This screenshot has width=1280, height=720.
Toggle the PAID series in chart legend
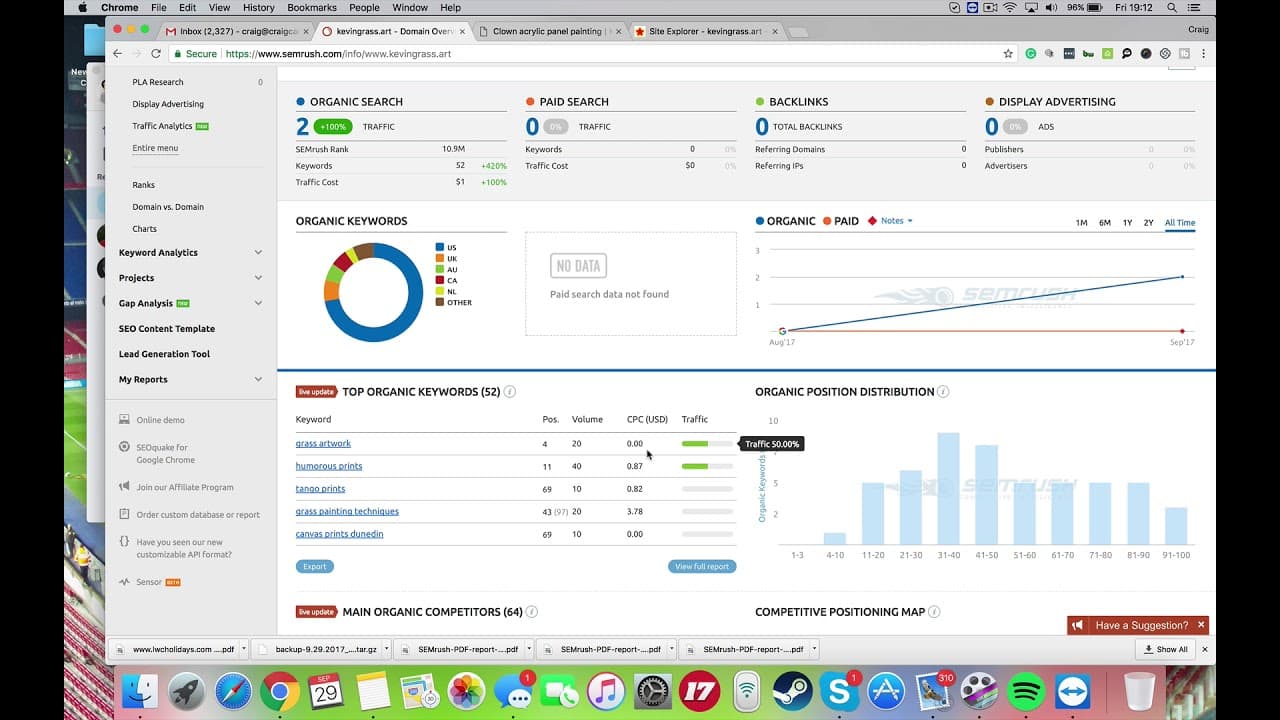pos(840,221)
